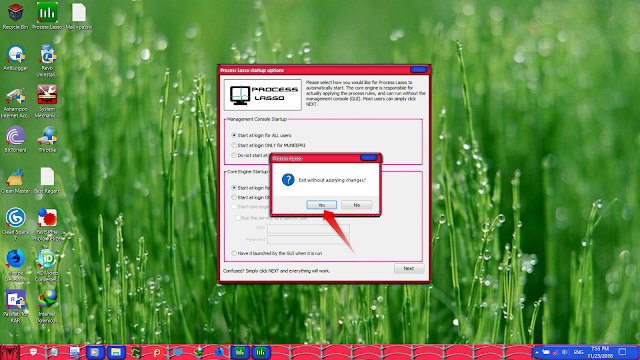Select the Internet Download Manager desktop icon

click(x=47, y=306)
